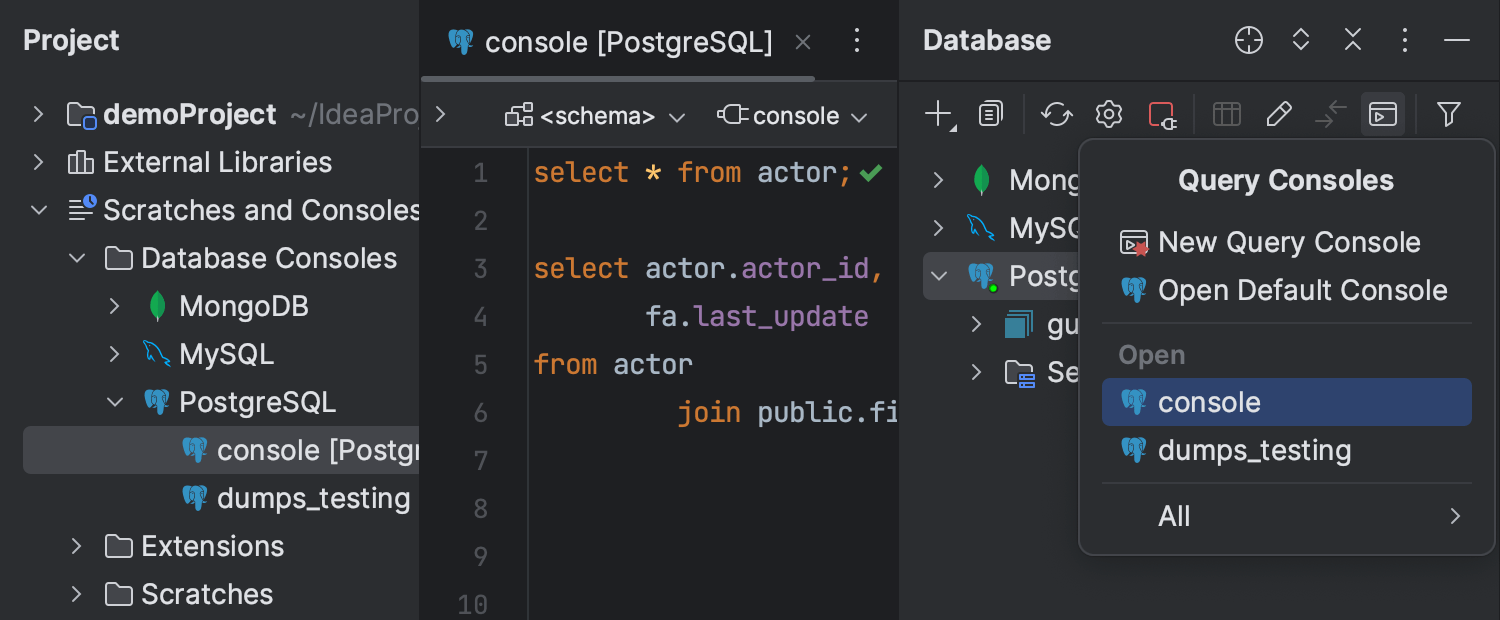This screenshot has width=1500, height=620.
Task: Click the table editor icon
Action: [1227, 115]
